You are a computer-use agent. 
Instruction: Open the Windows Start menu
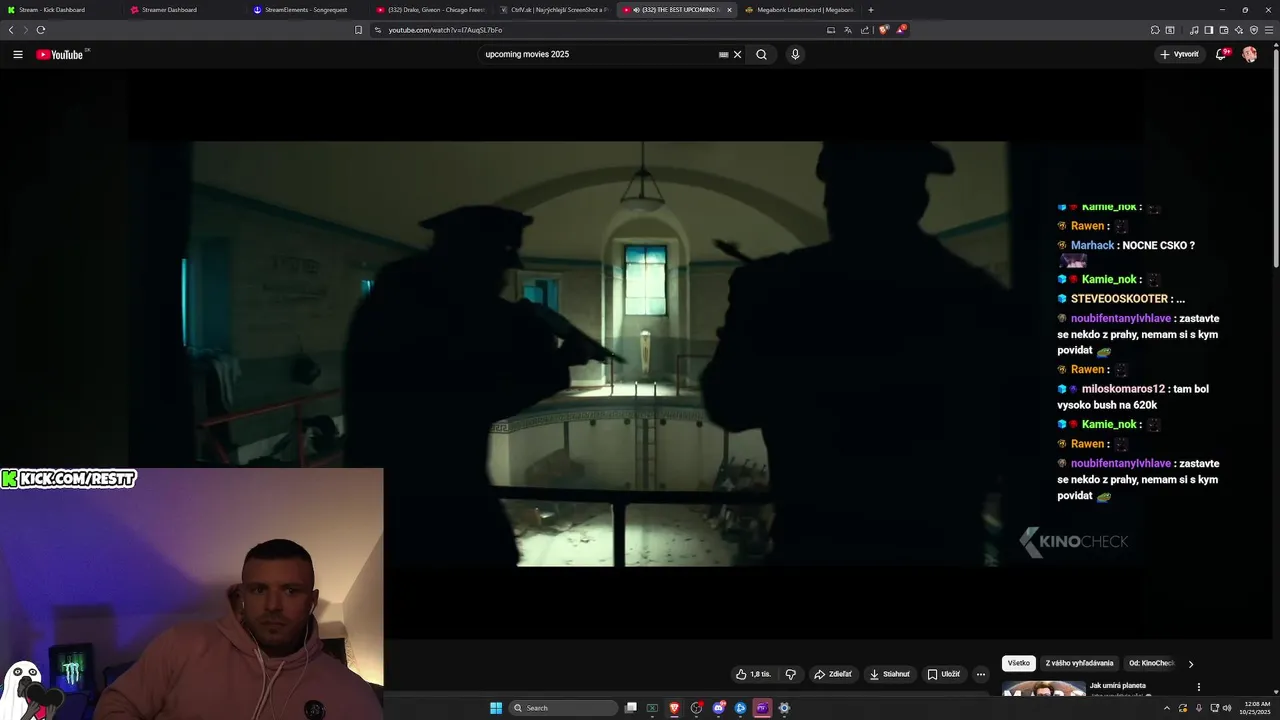point(496,708)
